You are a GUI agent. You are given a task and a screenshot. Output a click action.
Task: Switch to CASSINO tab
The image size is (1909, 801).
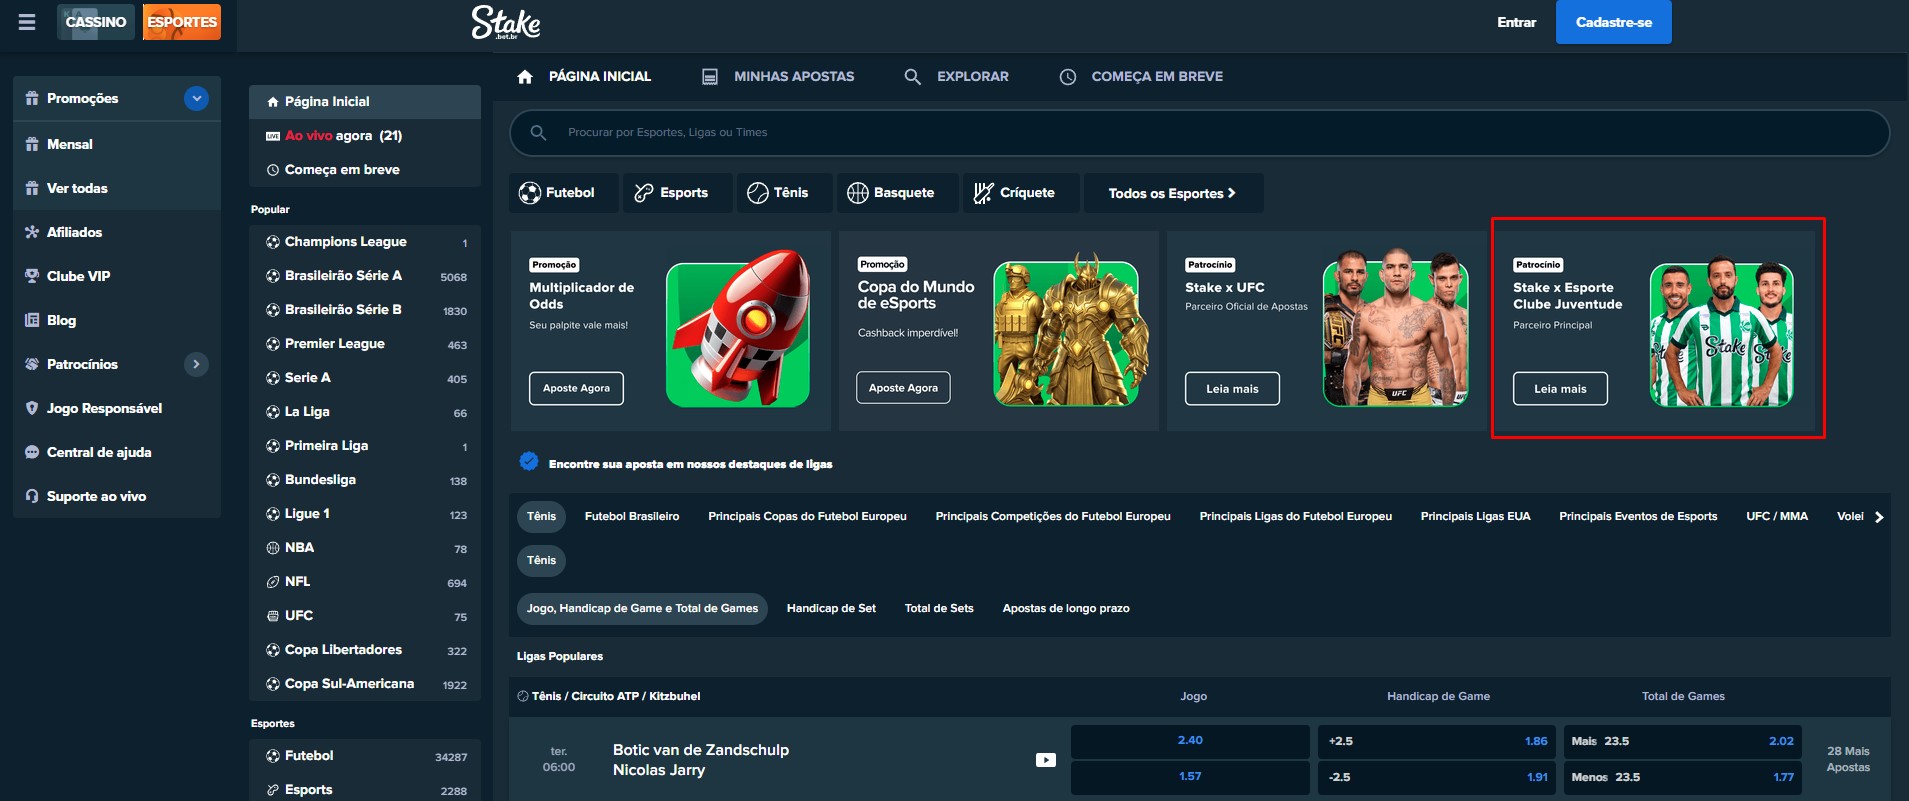tap(96, 22)
